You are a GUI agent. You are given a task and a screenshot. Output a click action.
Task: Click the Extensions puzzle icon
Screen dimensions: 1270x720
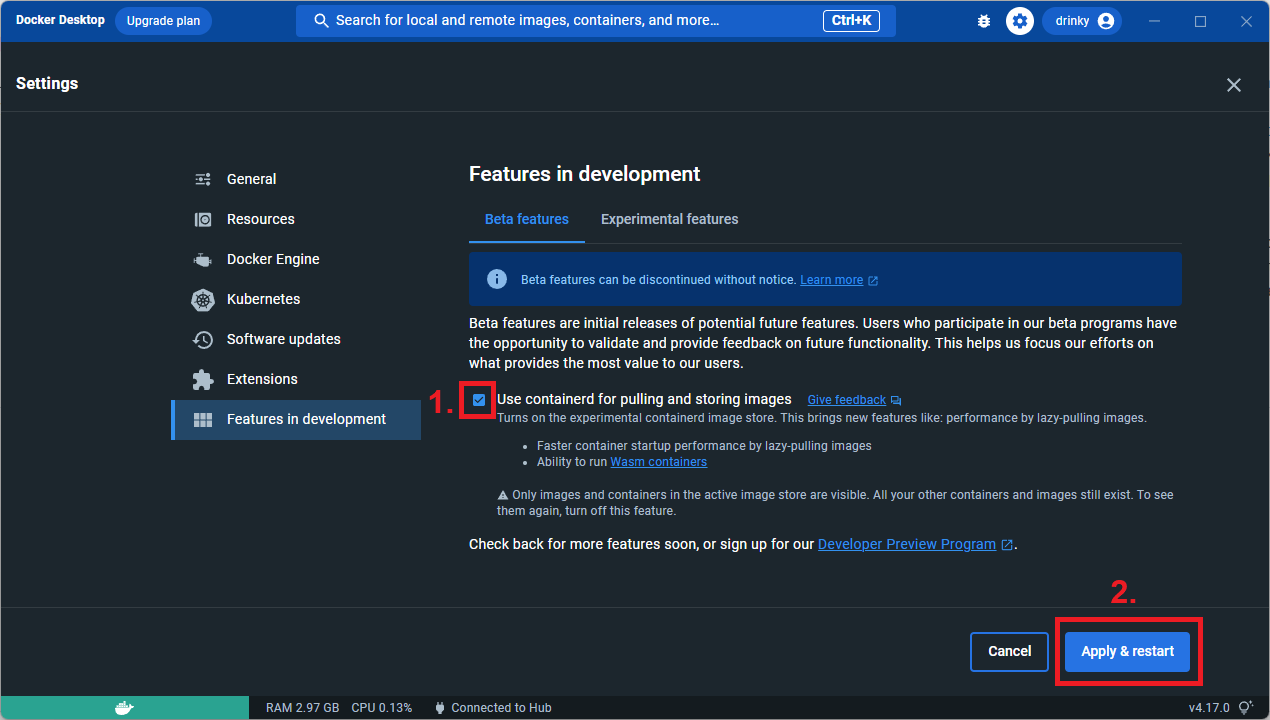coord(203,379)
